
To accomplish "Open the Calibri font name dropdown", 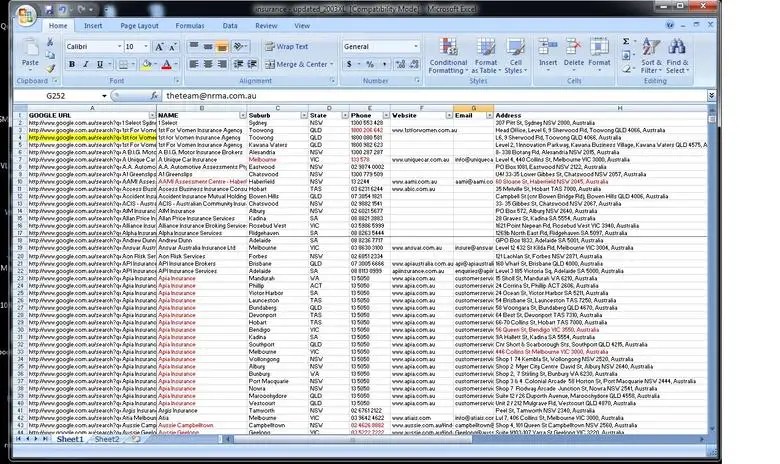I will (x=119, y=46).
